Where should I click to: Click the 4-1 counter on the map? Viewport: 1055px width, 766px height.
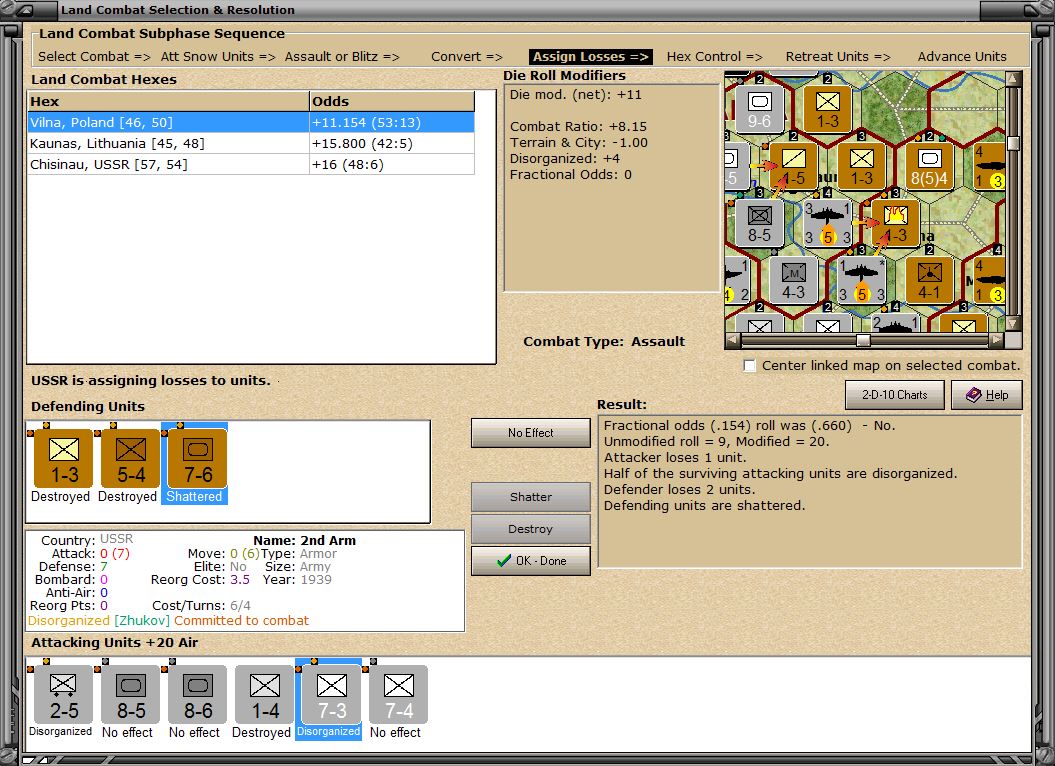click(x=929, y=280)
